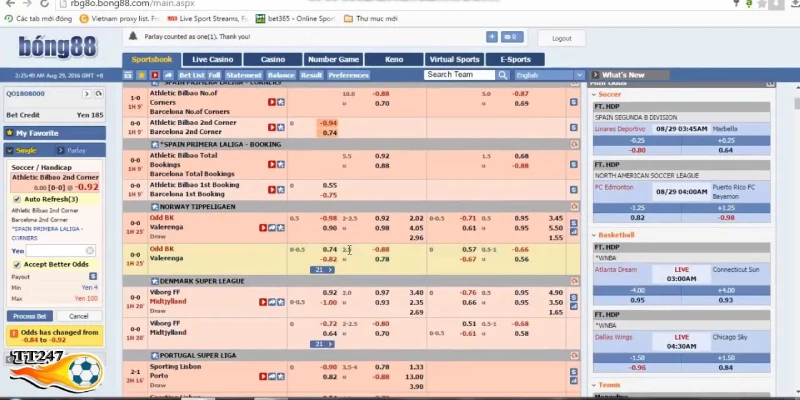The width and height of the screenshot is (800, 400).
Task: Open stream for Athletic Bilbao No.of Corners
Action: tap(272, 102)
